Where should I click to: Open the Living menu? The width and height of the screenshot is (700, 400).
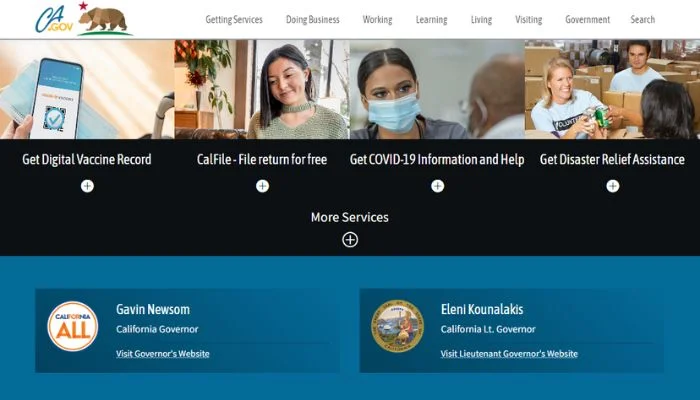(x=481, y=20)
